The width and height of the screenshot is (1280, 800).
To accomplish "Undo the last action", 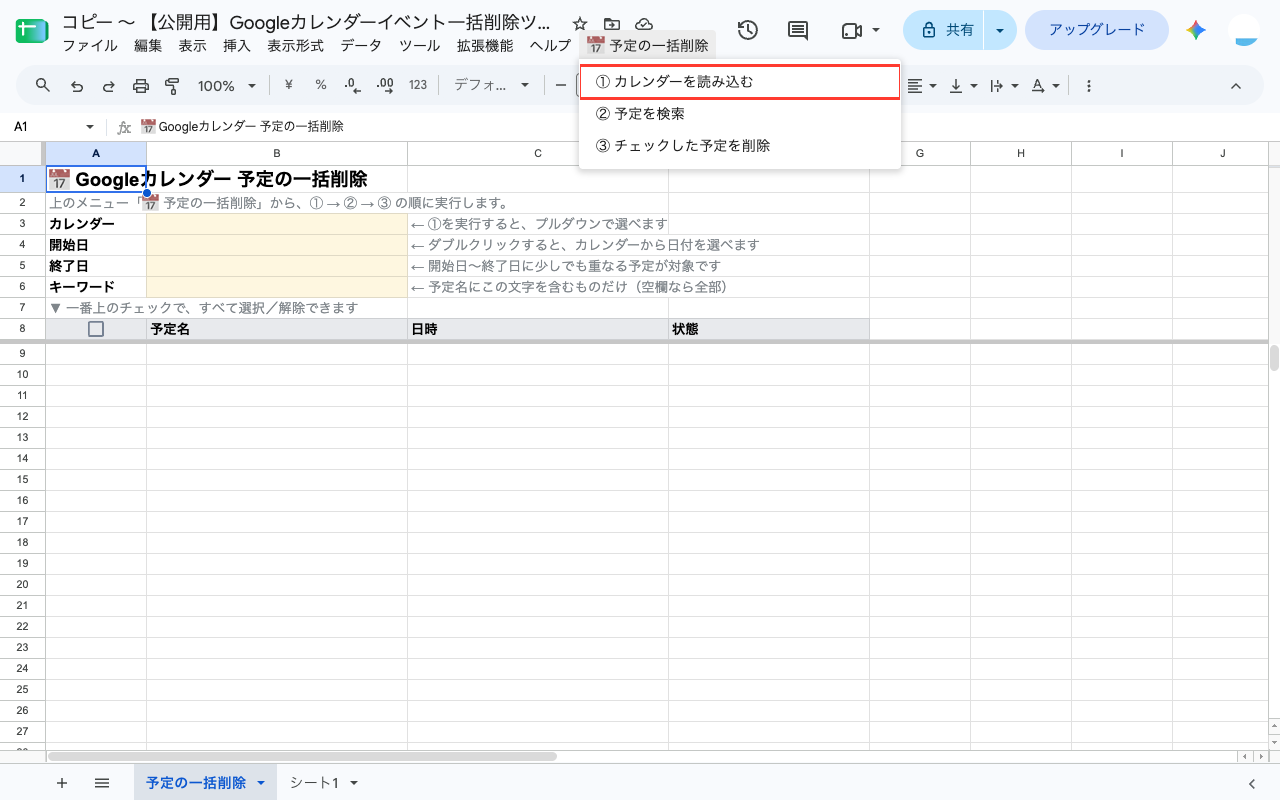I will 77,85.
